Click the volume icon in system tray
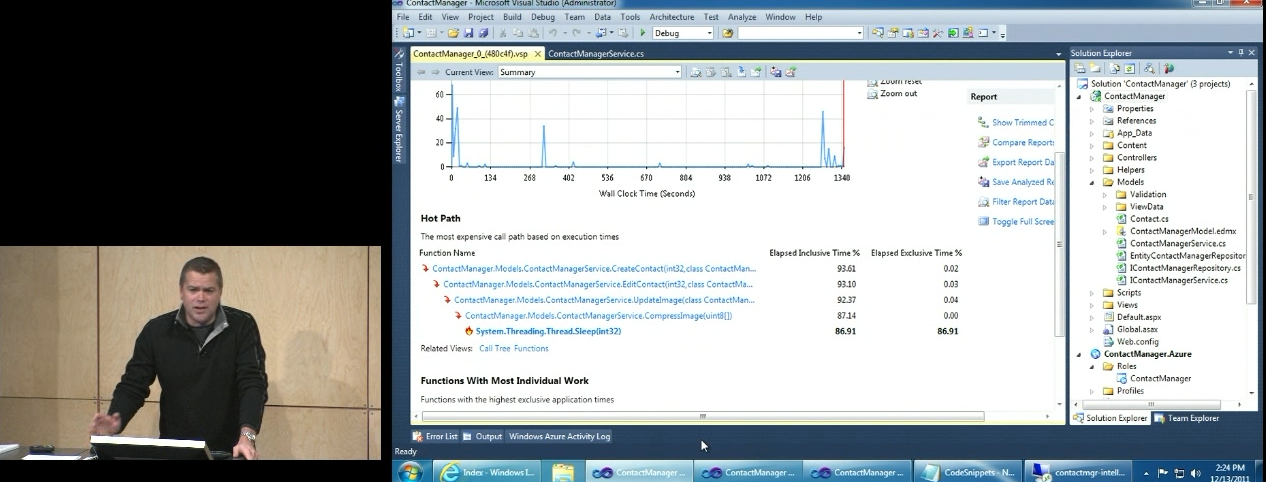The image size is (1266, 482). click(1195, 473)
